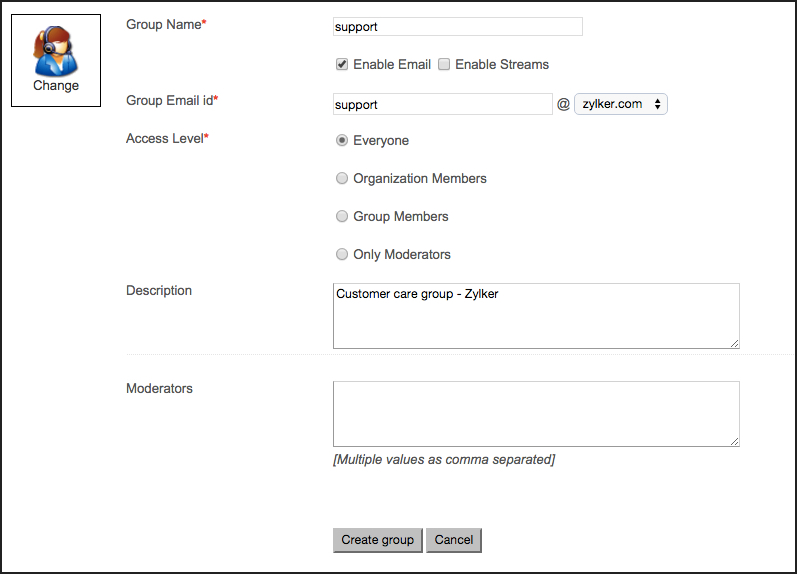Click Change under the group picture
This screenshot has width=797, height=574.
(x=56, y=85)
